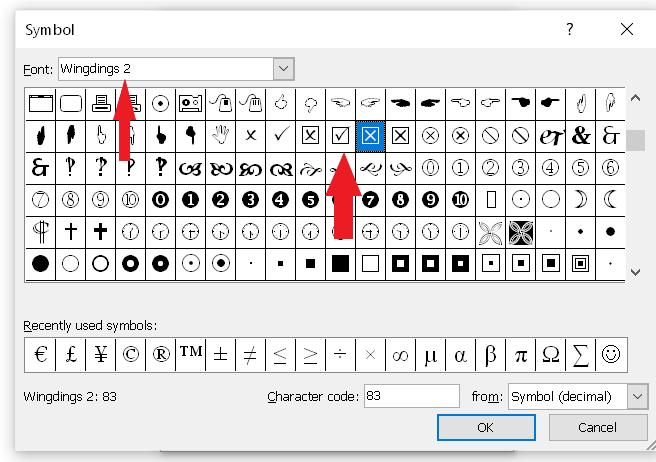The height and width of the screenshot is (462, 656).
Task: Choose the euro sign in recent symbols
Action: pyautogui.click(x=41, y=354)
